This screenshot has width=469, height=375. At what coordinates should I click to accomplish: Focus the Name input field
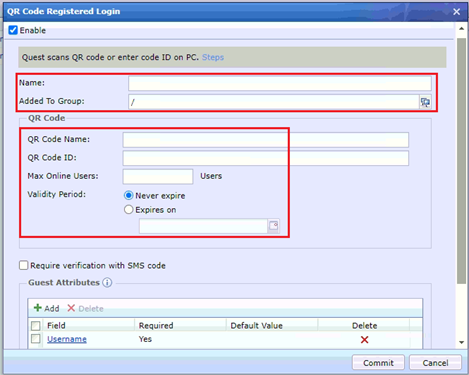(x=280, y=83)
